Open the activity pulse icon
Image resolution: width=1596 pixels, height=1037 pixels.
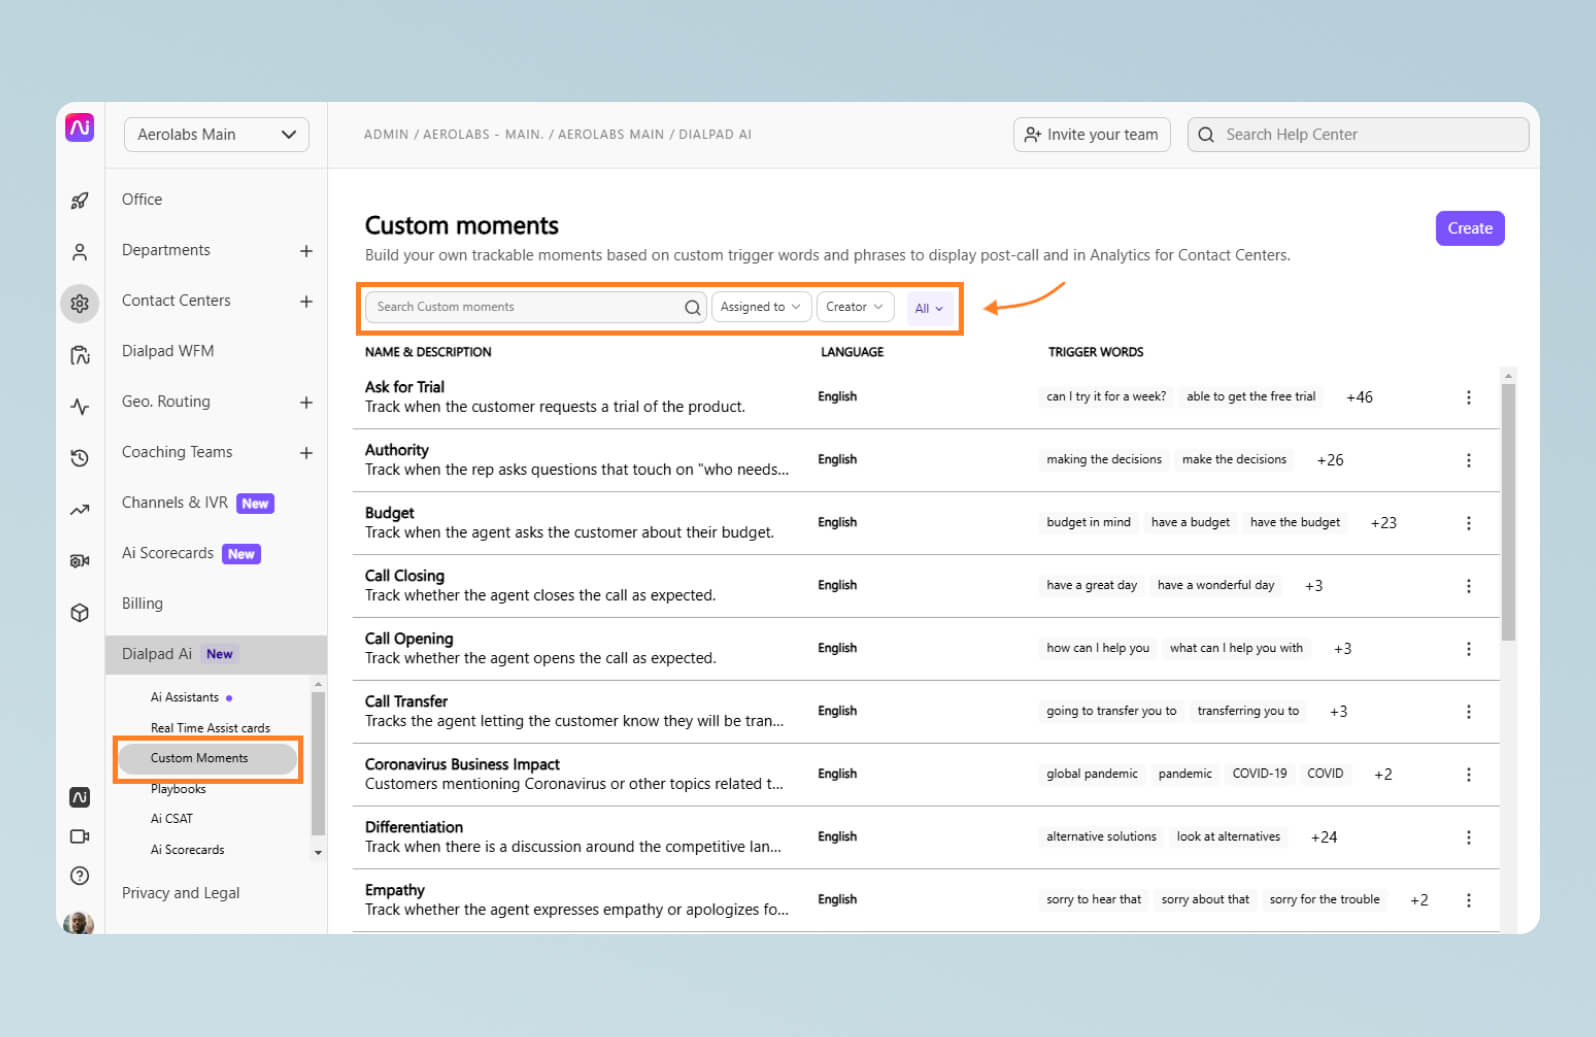(x=80, y=406)
